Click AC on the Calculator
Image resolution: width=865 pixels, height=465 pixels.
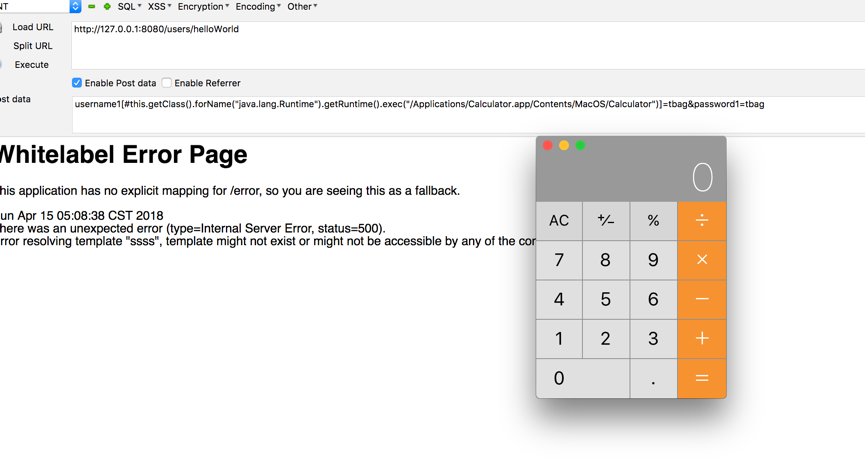559,221
